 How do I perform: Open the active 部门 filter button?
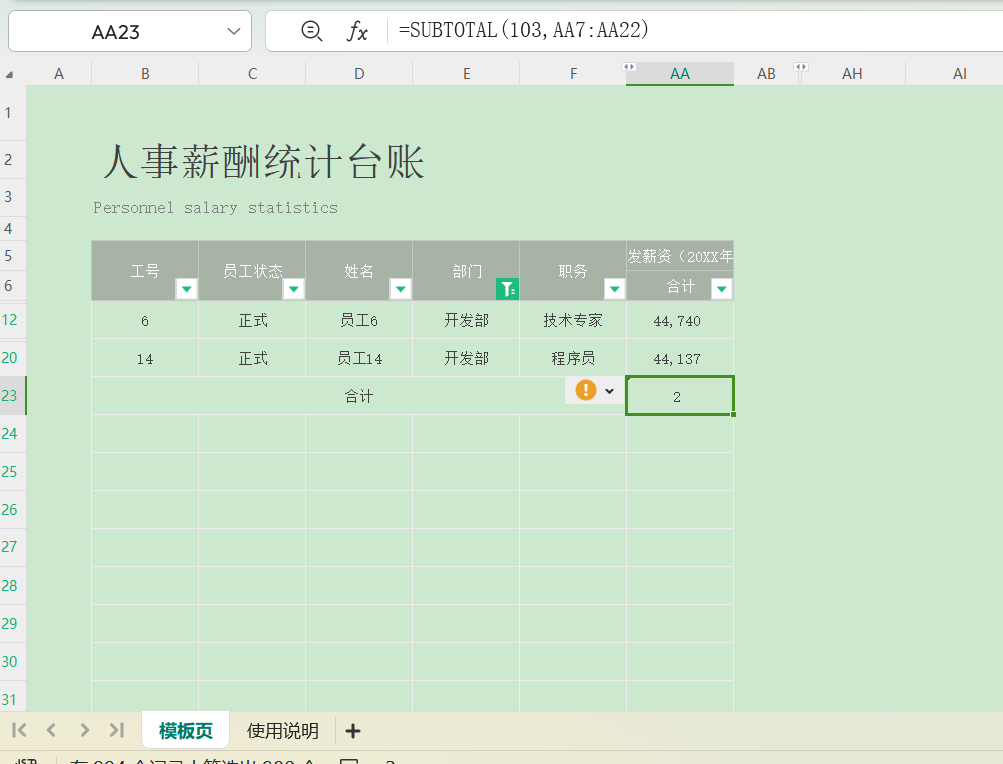[507, 289]
